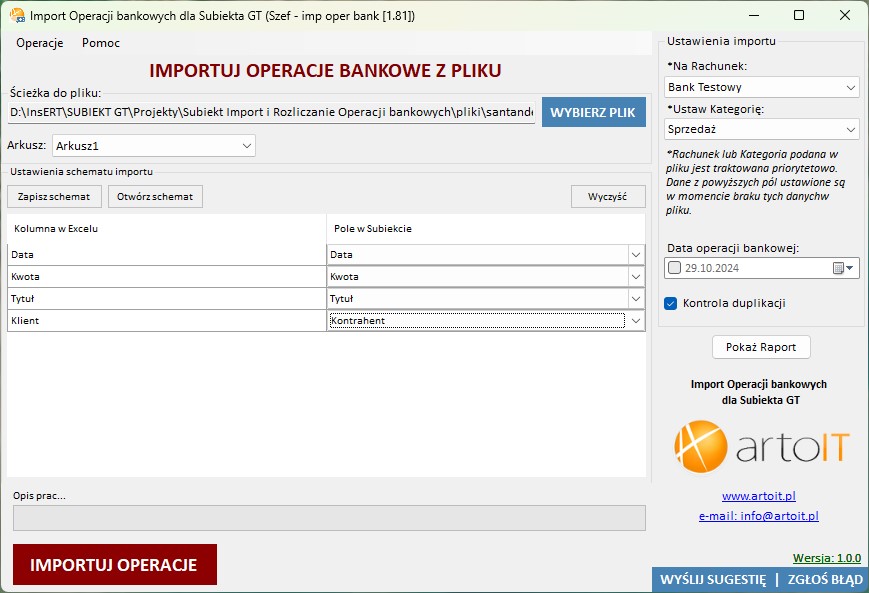This screenshot has height=593, width=869.
Task: Visit the www.artoit.pl link
Action: (x=758, y=496)
